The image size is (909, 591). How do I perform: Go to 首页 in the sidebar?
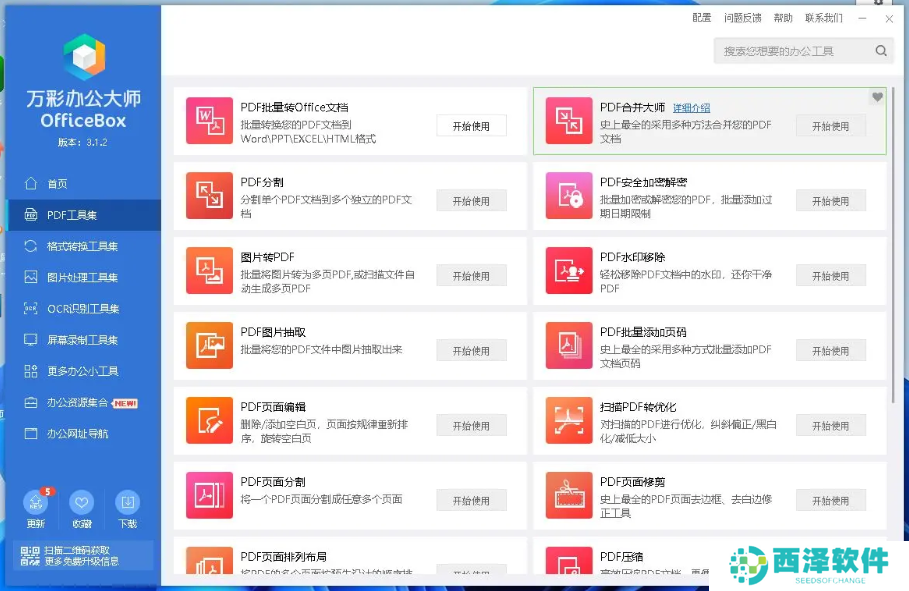tap(83, 184)
